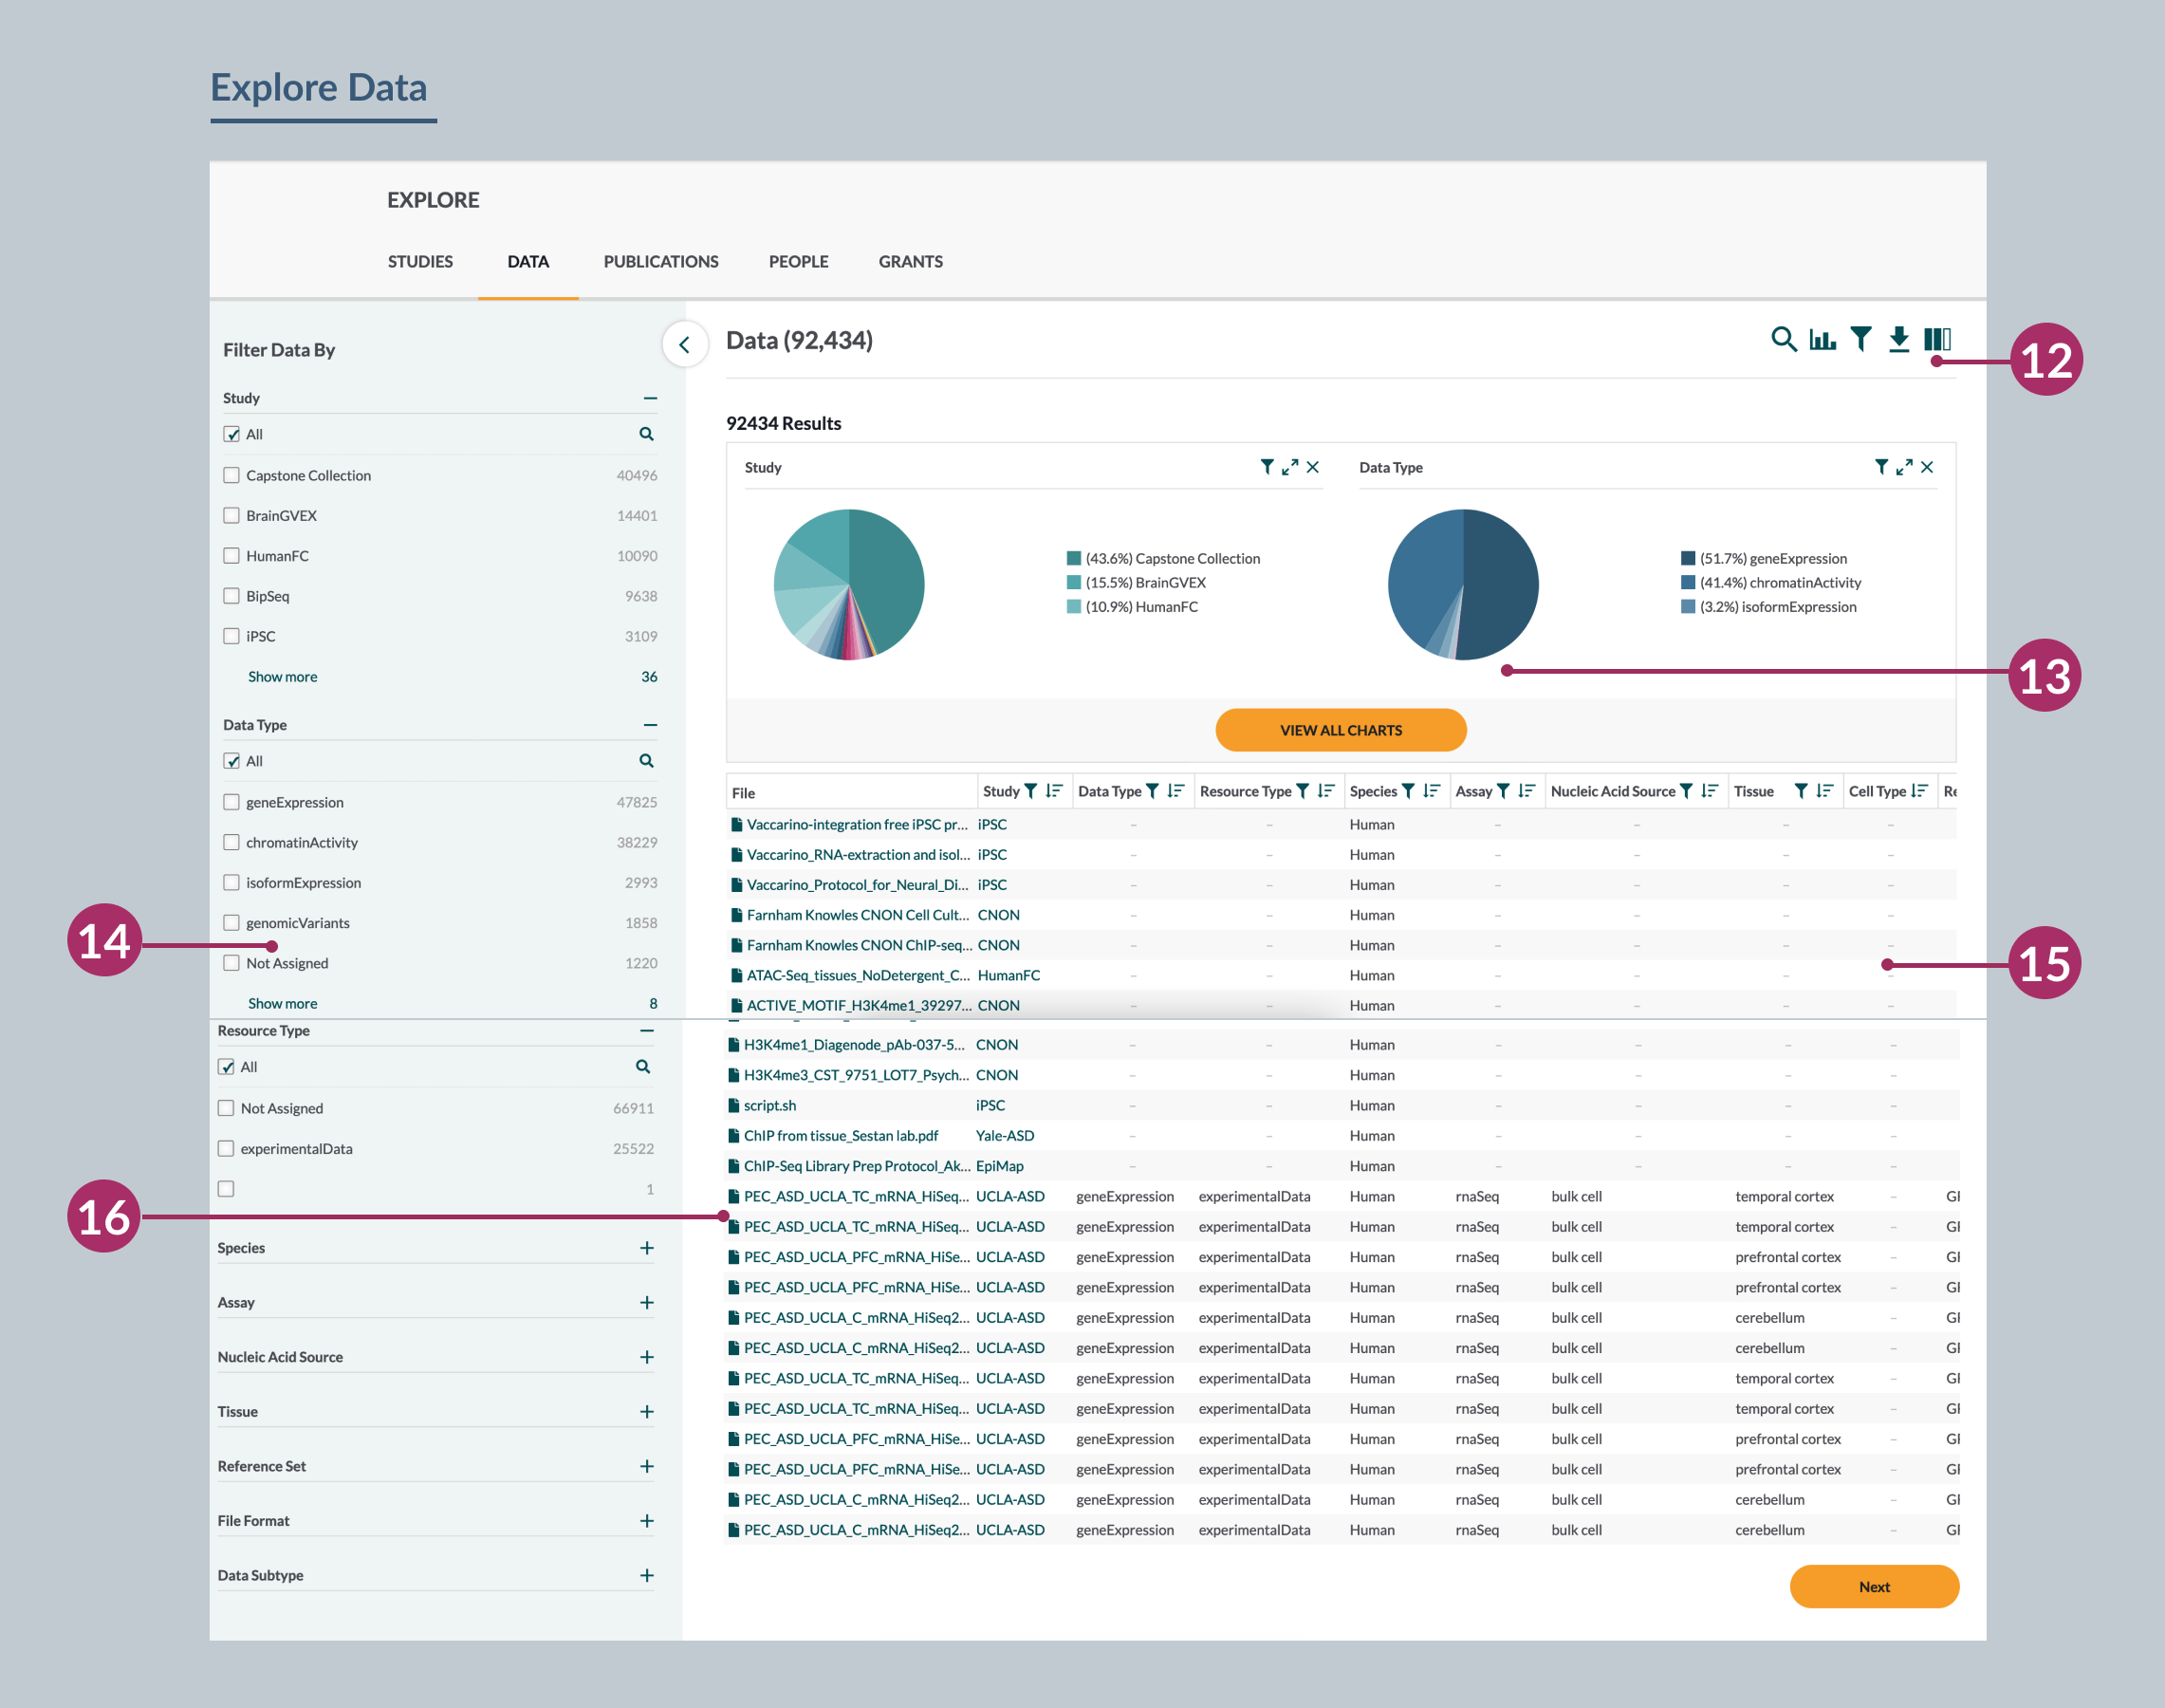
Task: Collapse the Study filter section
Action: 650,398
